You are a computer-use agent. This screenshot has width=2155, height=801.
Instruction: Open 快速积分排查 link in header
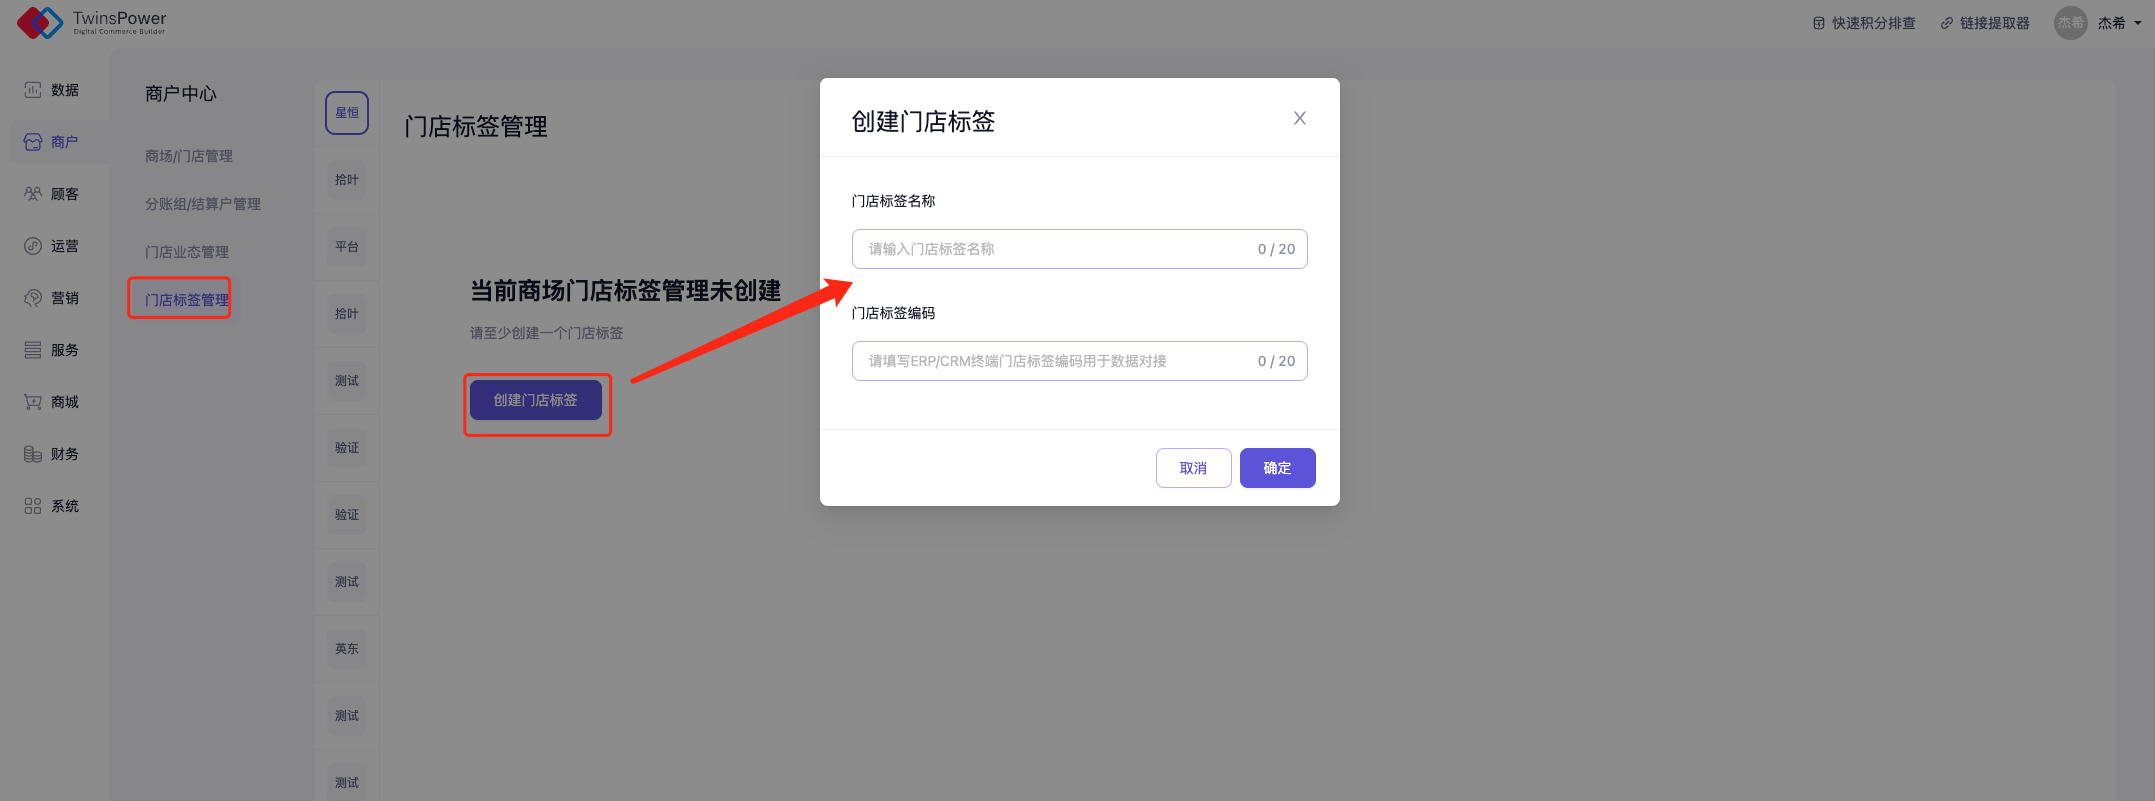tap(1864, 23)
